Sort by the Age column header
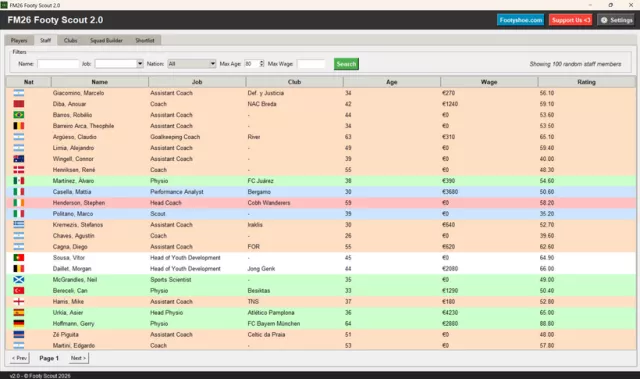This screenshot has height=379, width=640. (x=392, y=82)
